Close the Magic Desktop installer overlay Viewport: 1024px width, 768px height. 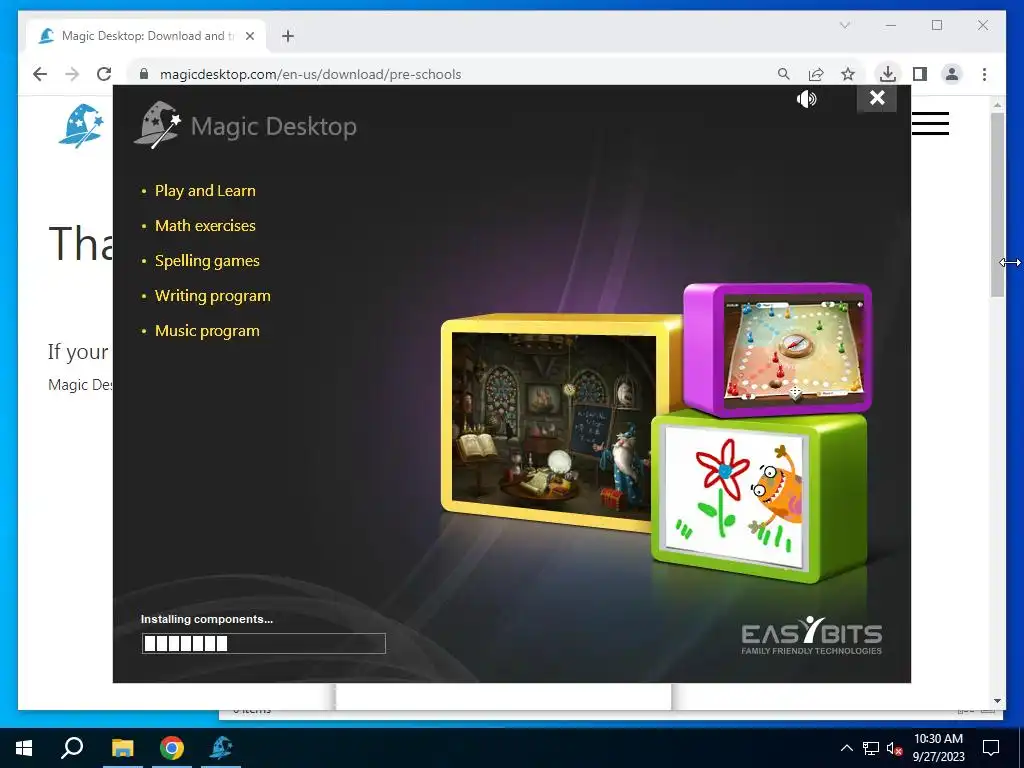877,98
